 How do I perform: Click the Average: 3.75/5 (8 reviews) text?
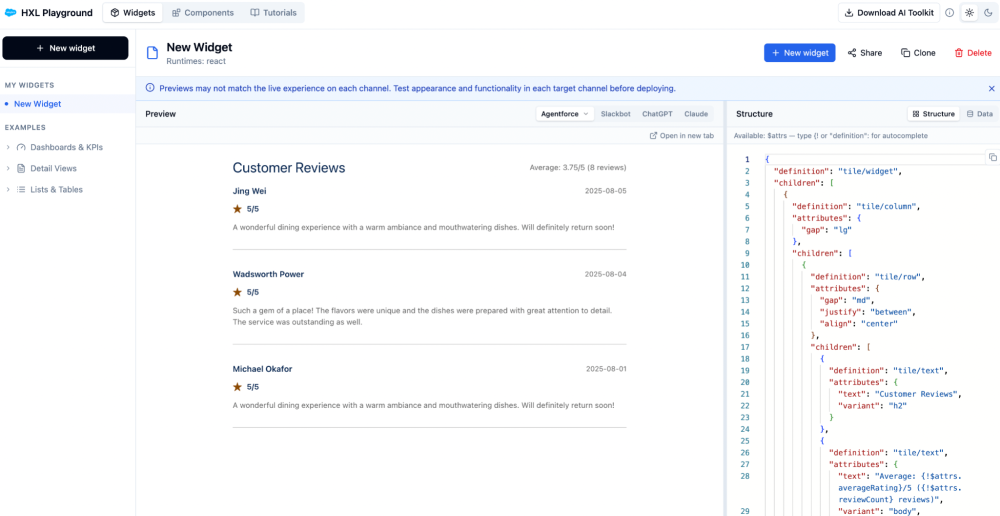click(578, 168)
